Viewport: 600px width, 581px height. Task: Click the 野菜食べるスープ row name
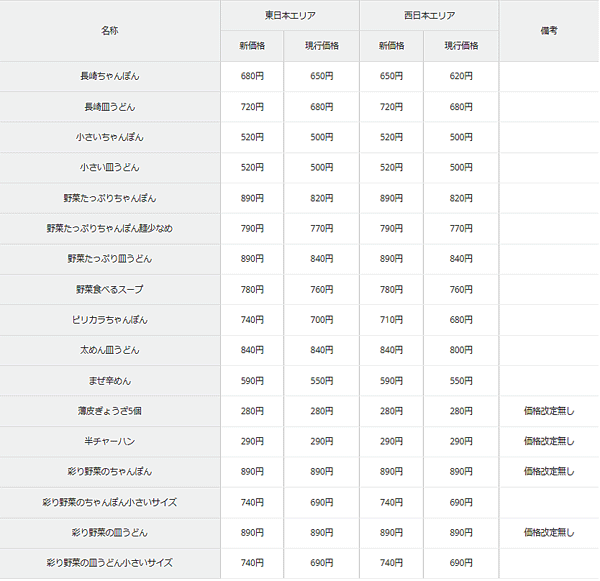tap(110, 289)
